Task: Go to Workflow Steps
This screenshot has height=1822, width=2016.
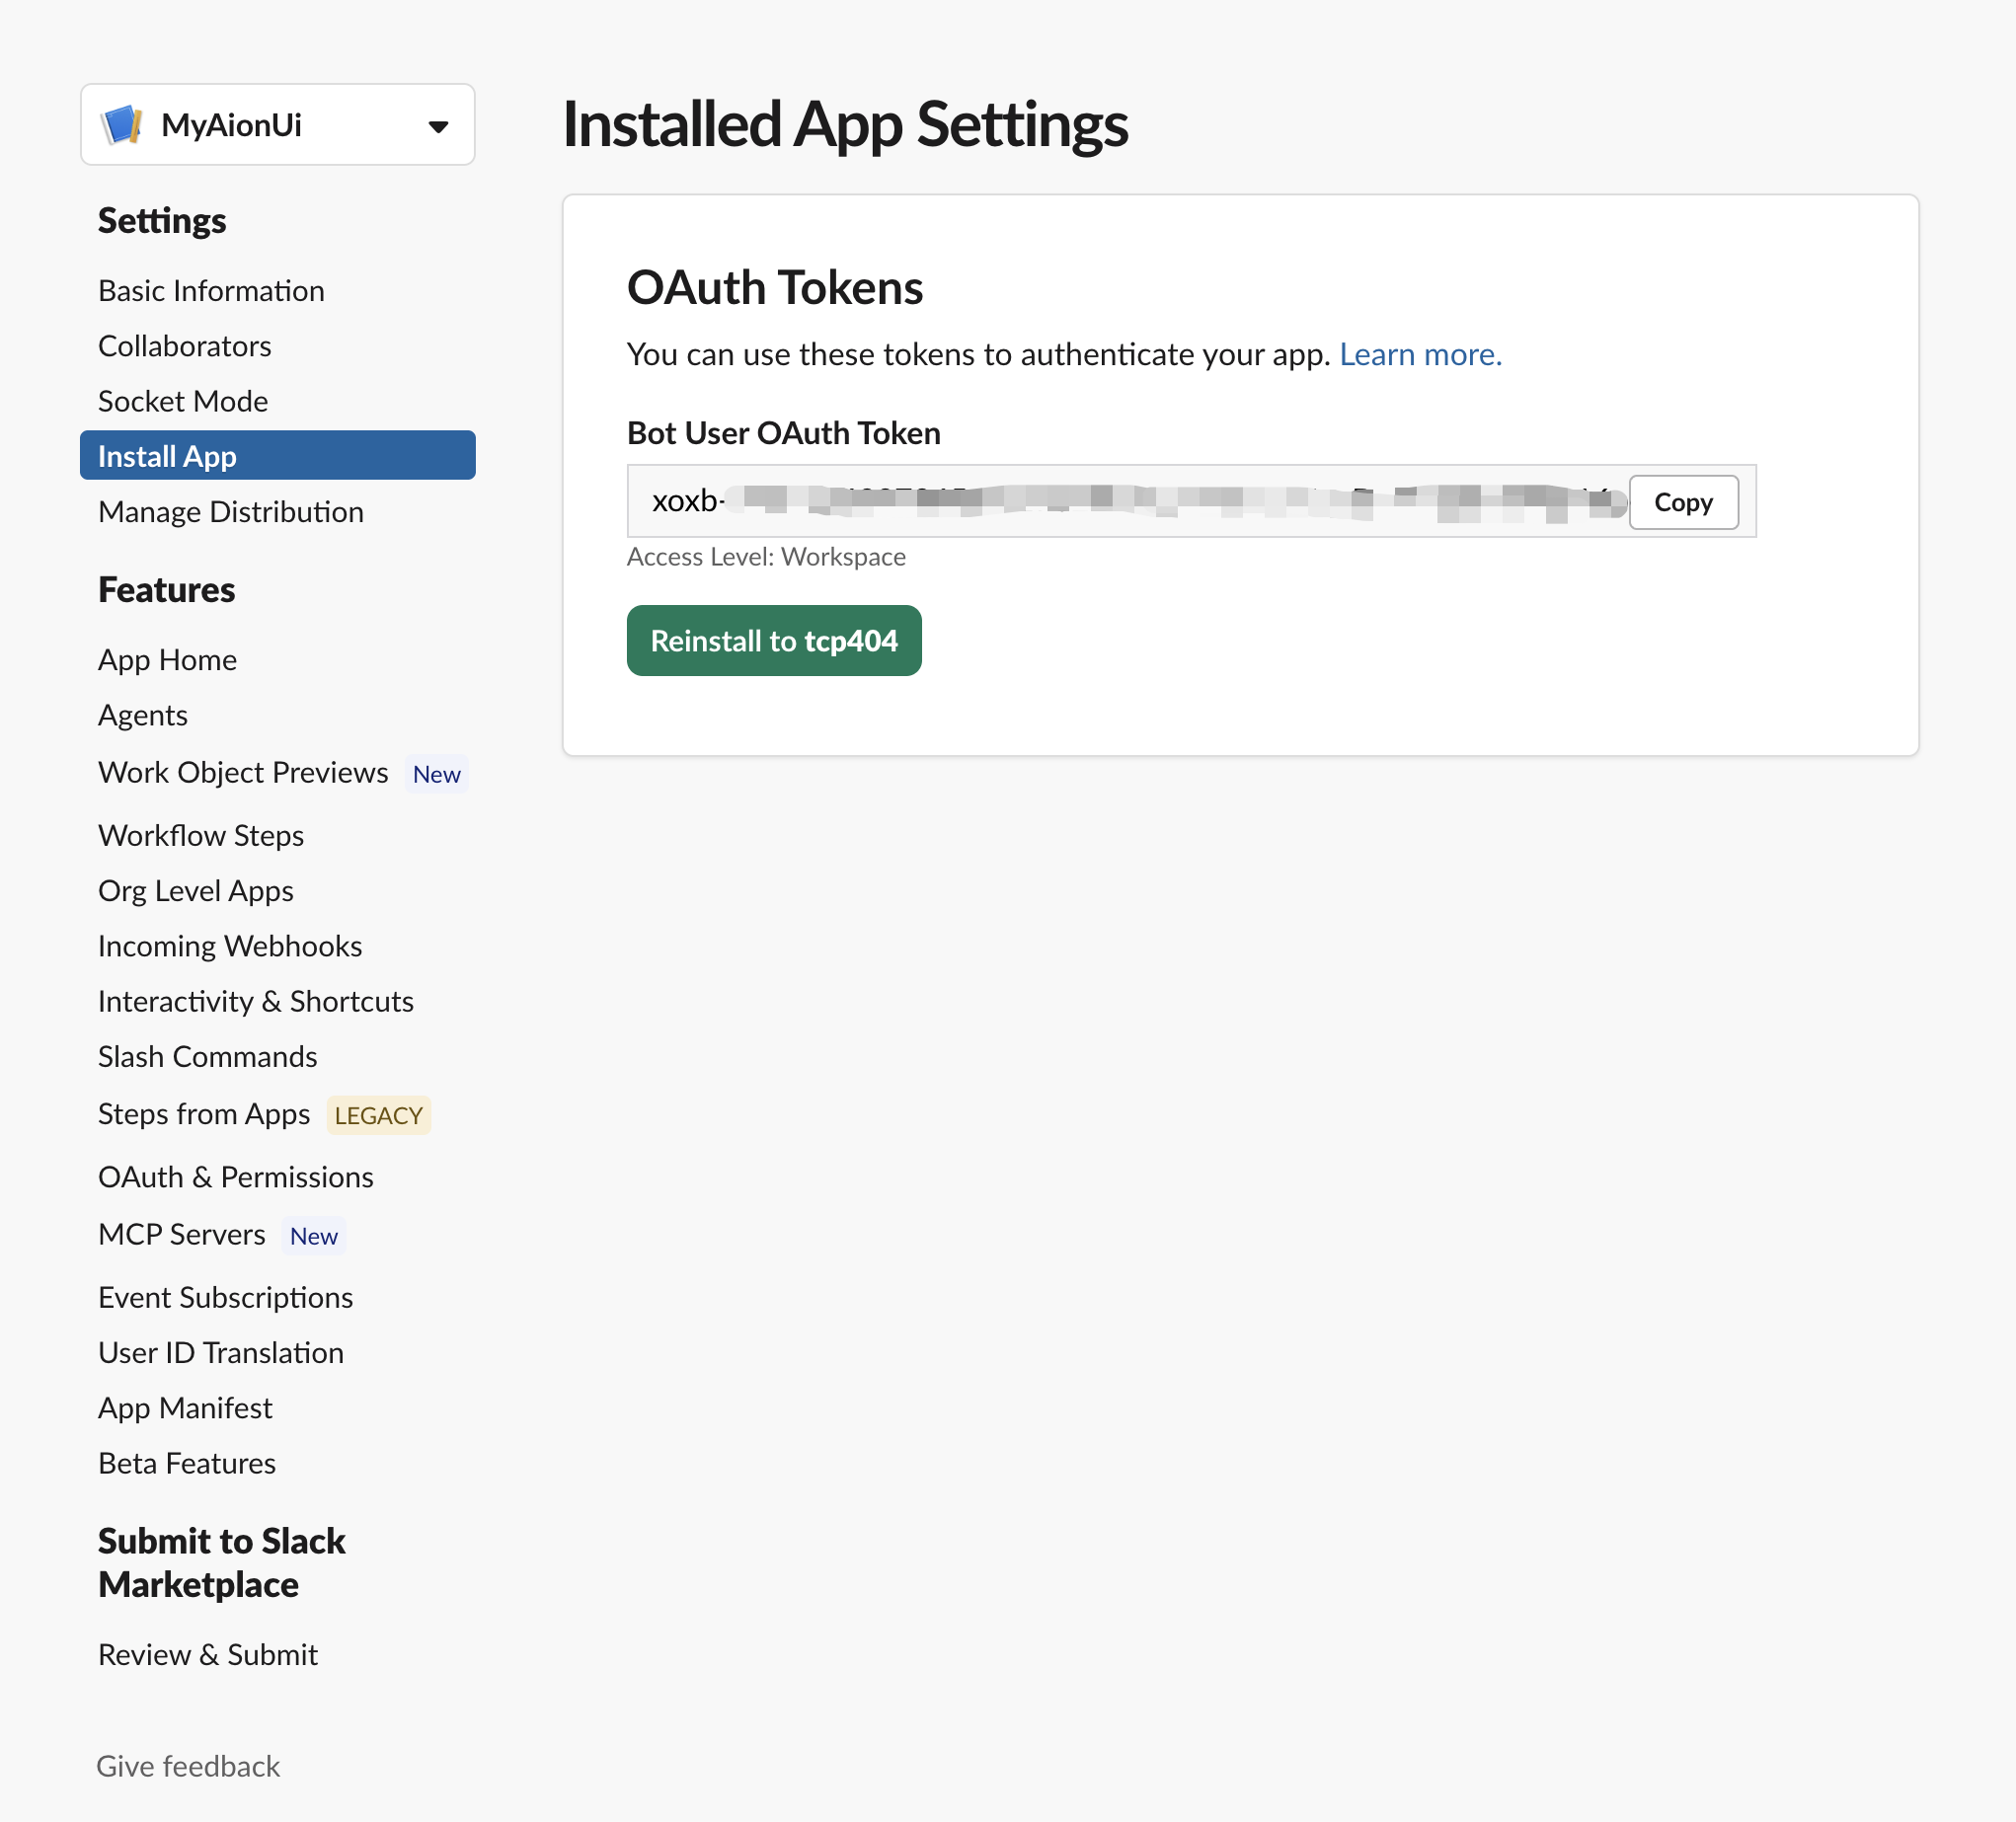Action: (201, 835)
